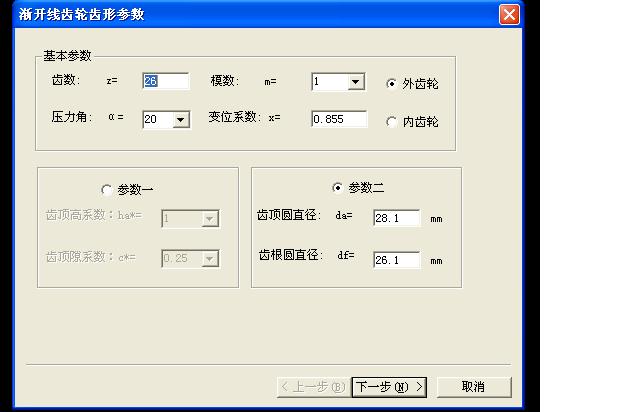Click the 齿顶圆直径 da= input field
The height and width of the screenshot is (412, 640).
click(x=396, y=218)
